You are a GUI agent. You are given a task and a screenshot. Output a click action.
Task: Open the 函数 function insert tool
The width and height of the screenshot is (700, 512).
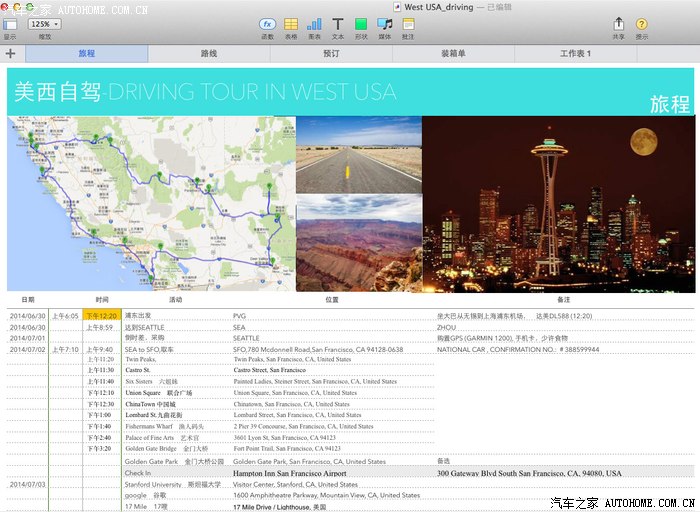(x=267, y=24)
